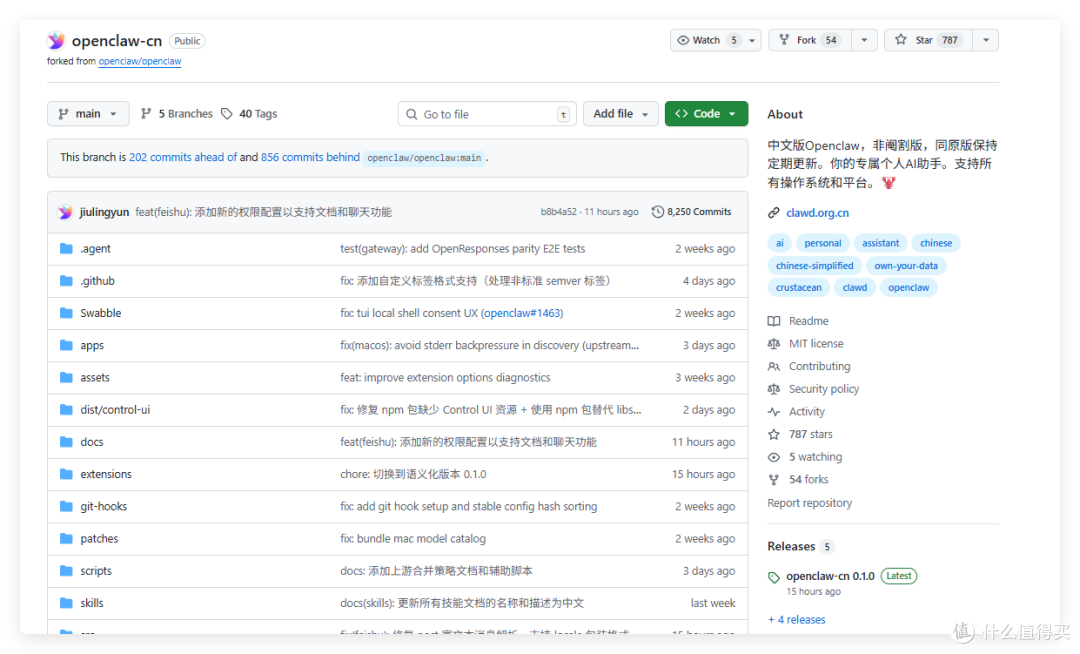Select the 'assistant' topic tag

pyautogui.click(x=880, y=243)
